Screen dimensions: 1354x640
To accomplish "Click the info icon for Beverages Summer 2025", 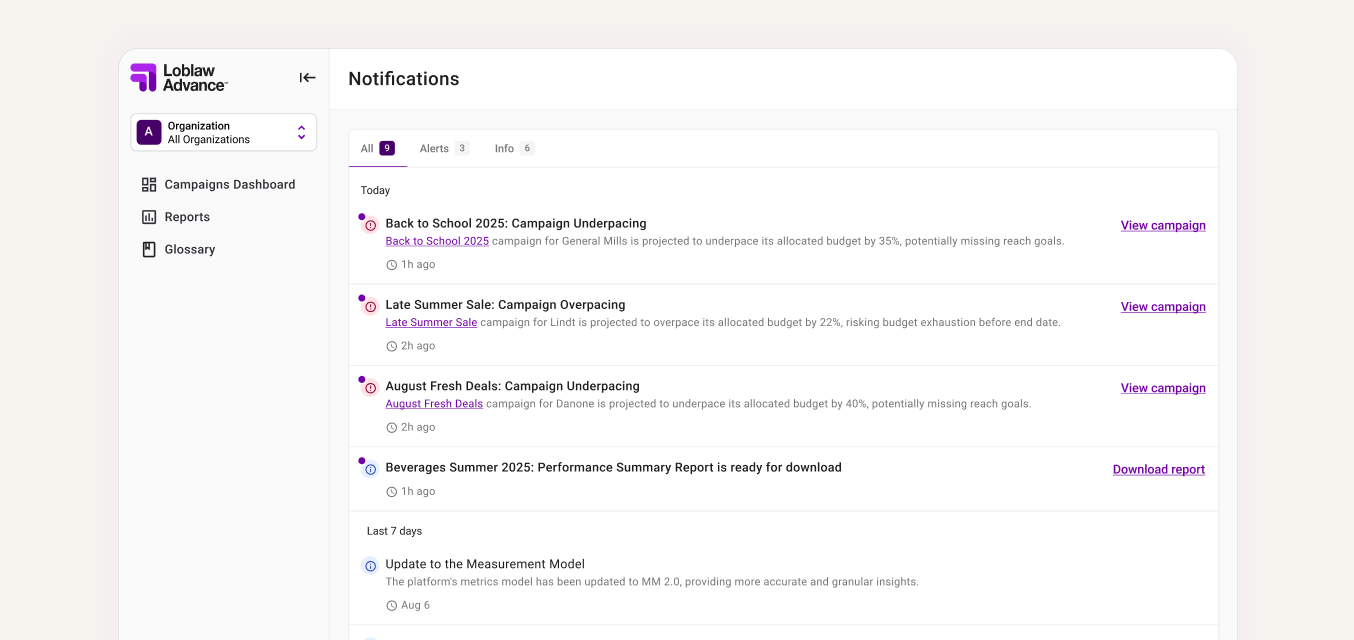I will tap(370, 469).
